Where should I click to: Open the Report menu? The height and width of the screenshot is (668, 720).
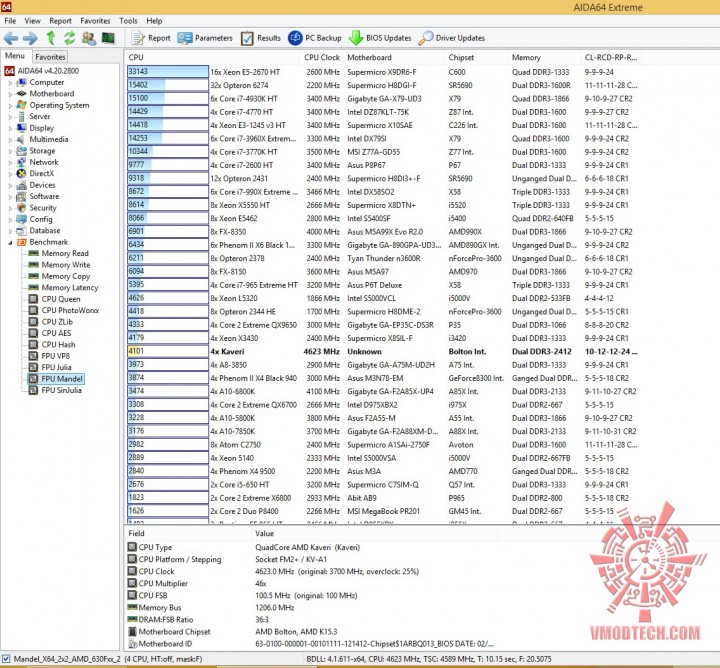pyautogui.click(x=60, y=21)
